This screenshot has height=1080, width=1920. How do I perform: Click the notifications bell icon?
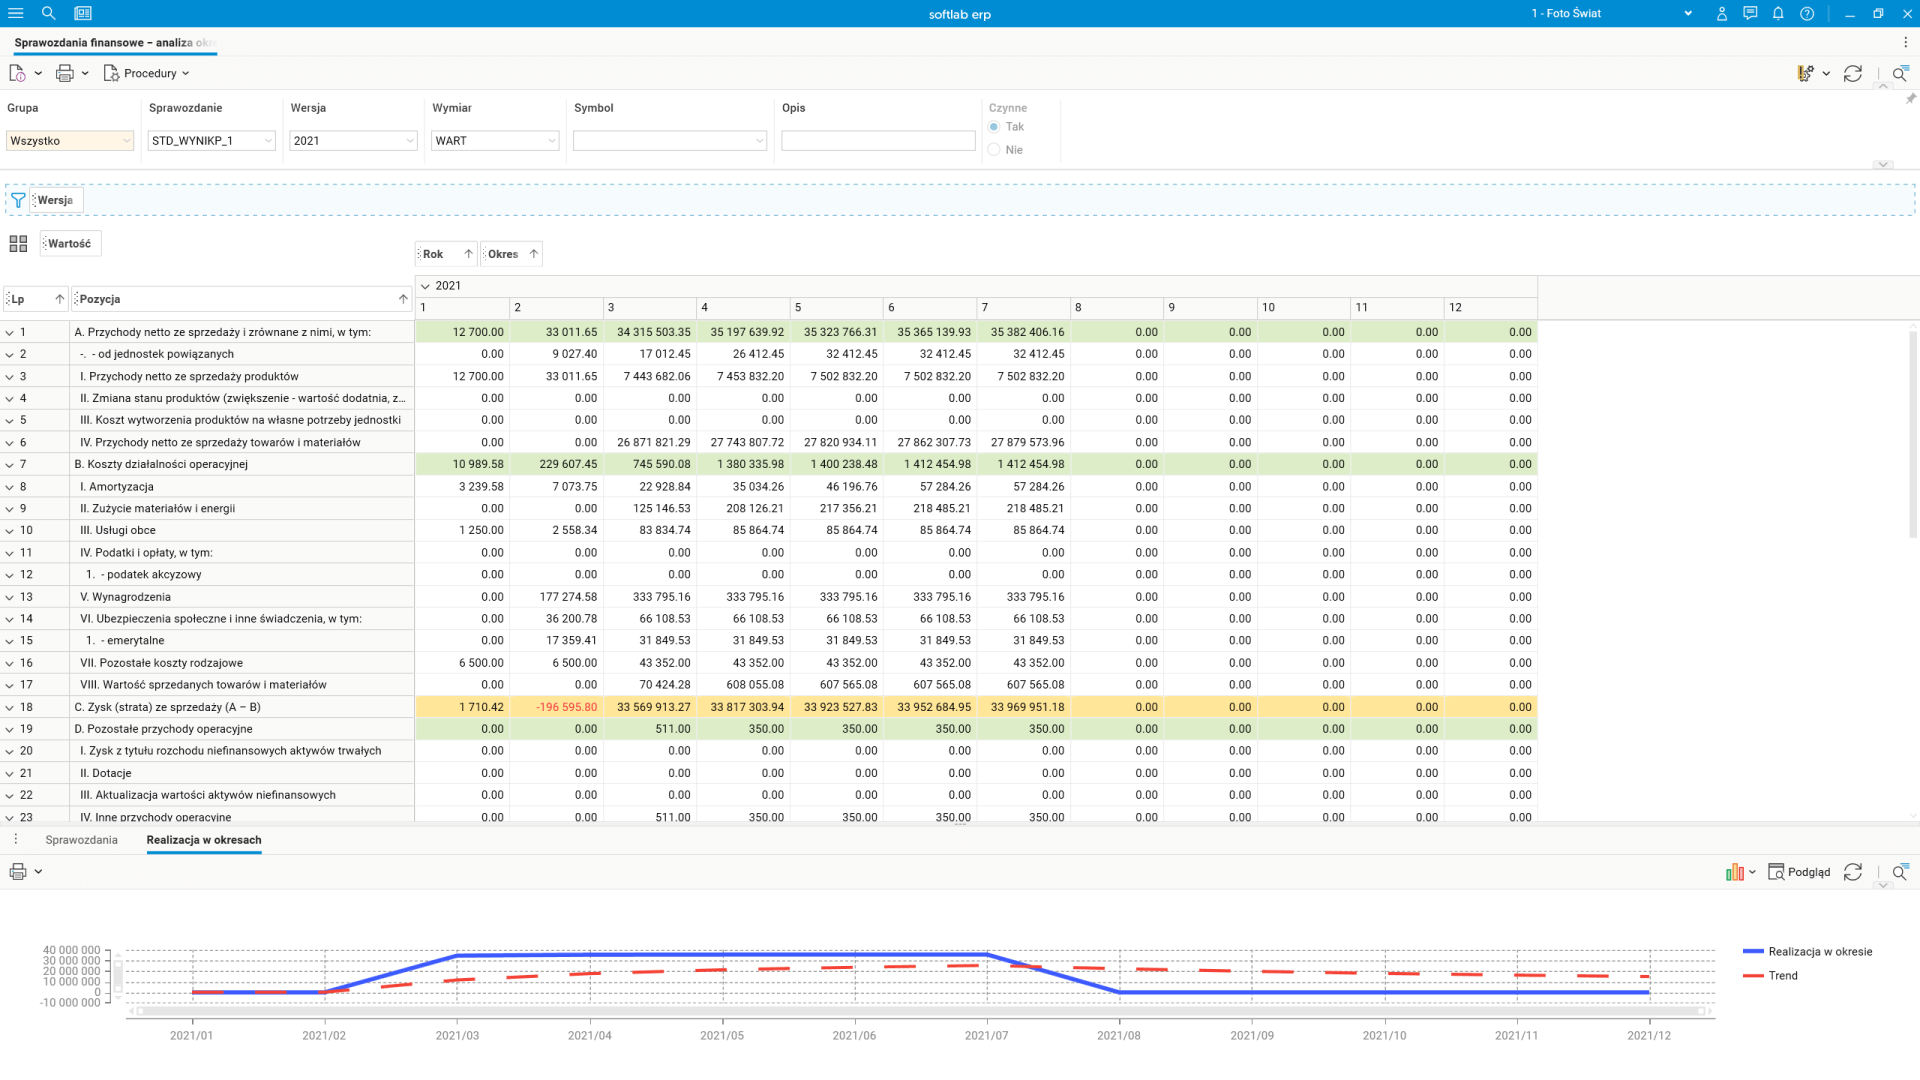pos(1778,13)
